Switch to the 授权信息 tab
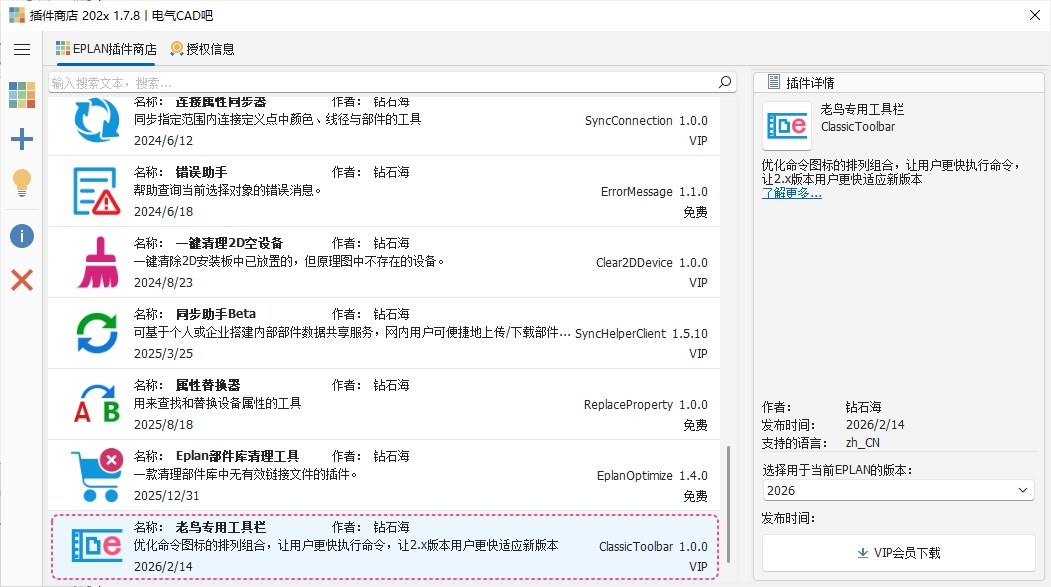The width and height of the screenshot is (1051, 587). point(202,49)
